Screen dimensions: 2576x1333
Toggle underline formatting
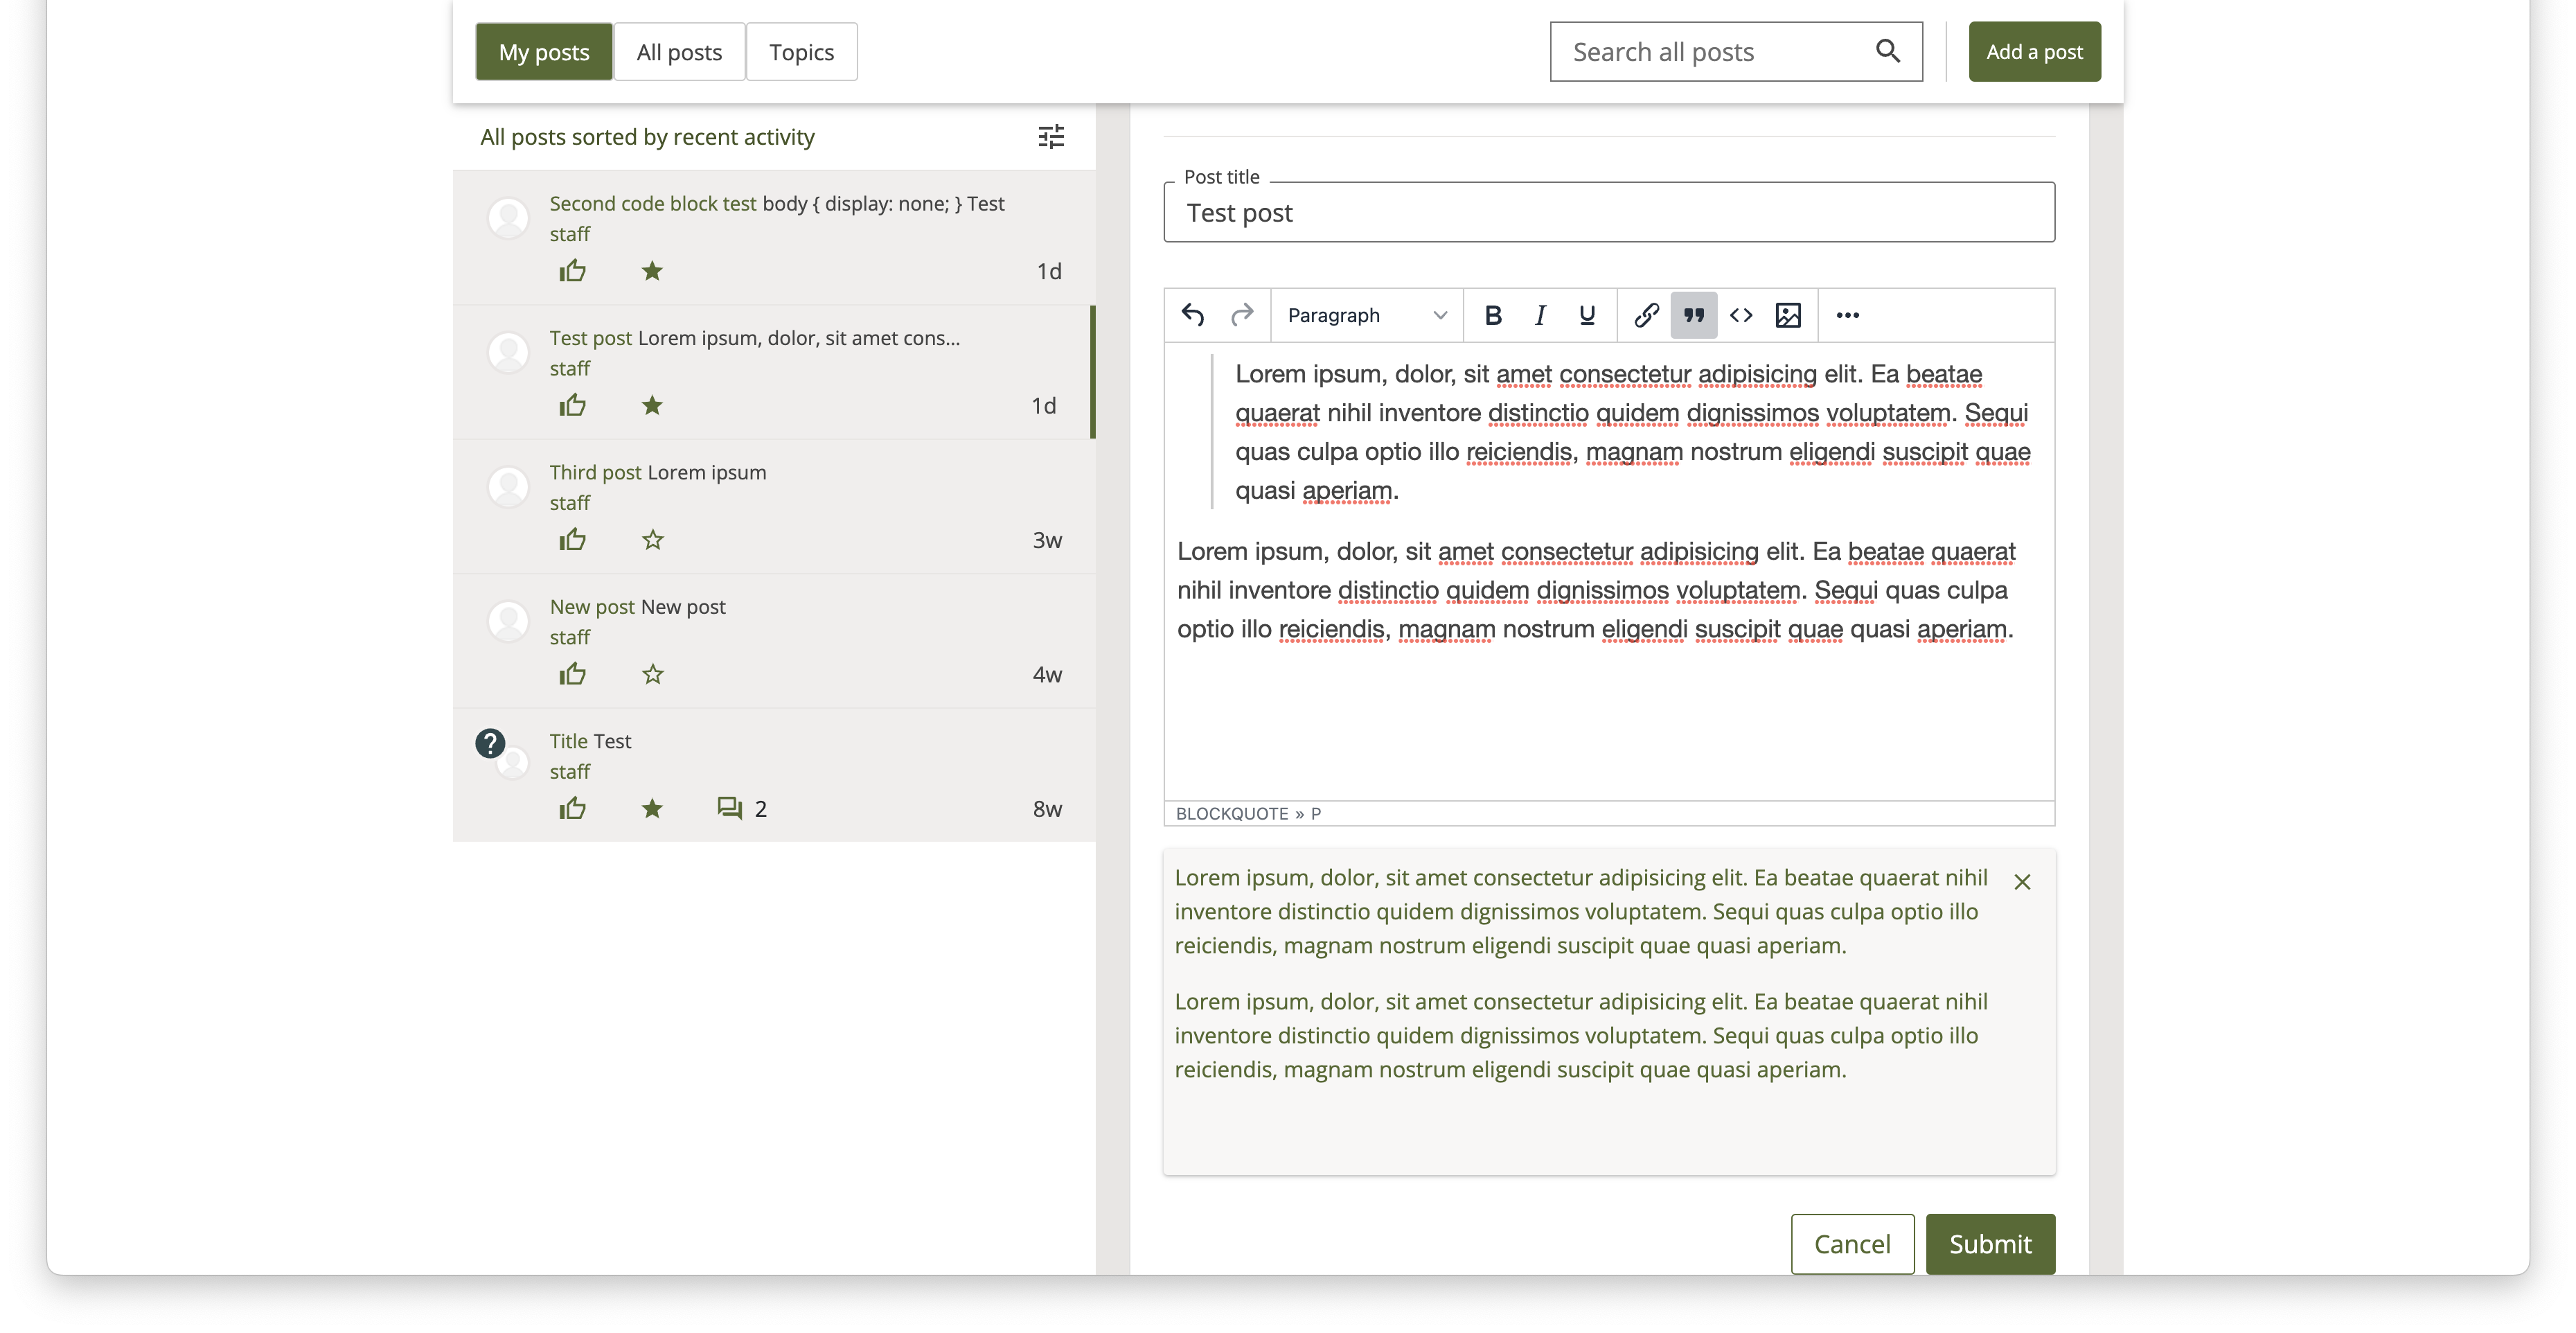coord(1587,315)
